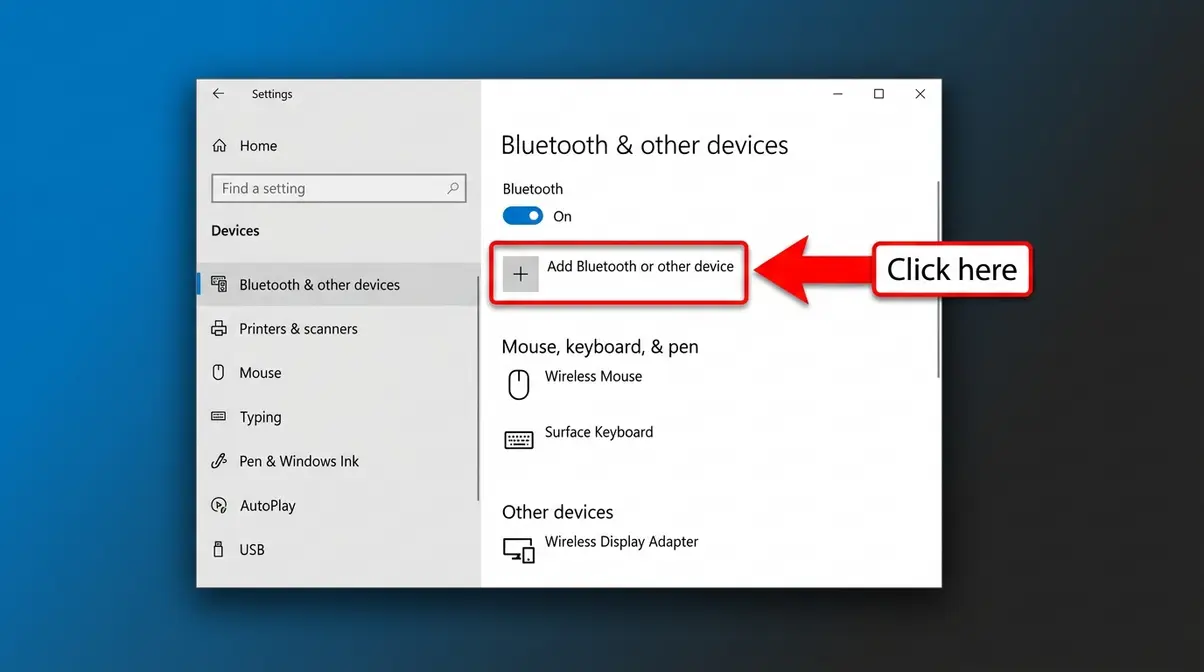This screenshot has width=1204, height=672.
Task: Open the Mouse settings page
Action: click(338, 373)
